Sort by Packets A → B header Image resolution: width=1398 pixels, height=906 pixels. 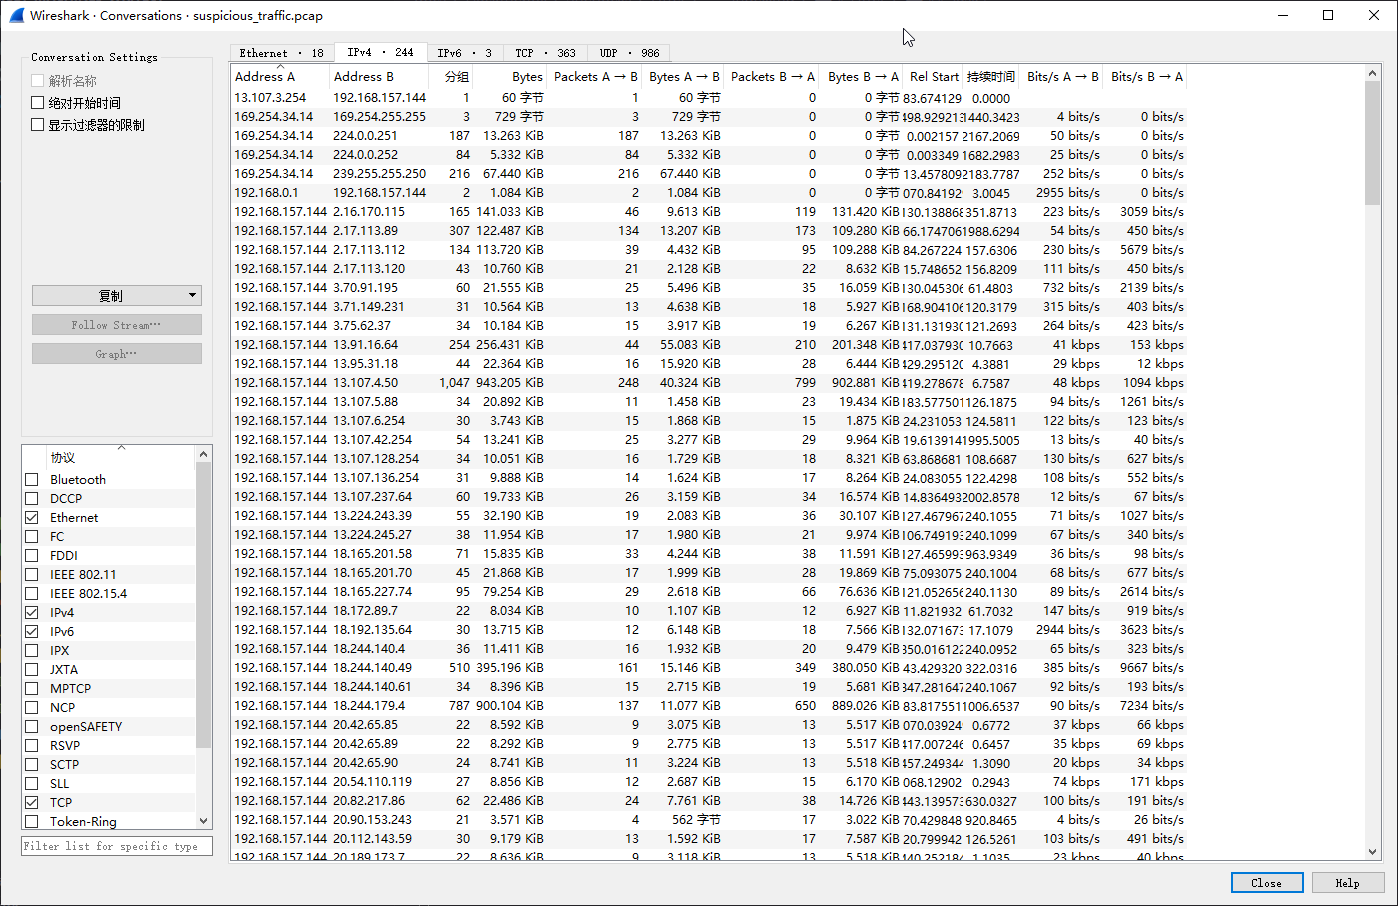click(595, 76)
